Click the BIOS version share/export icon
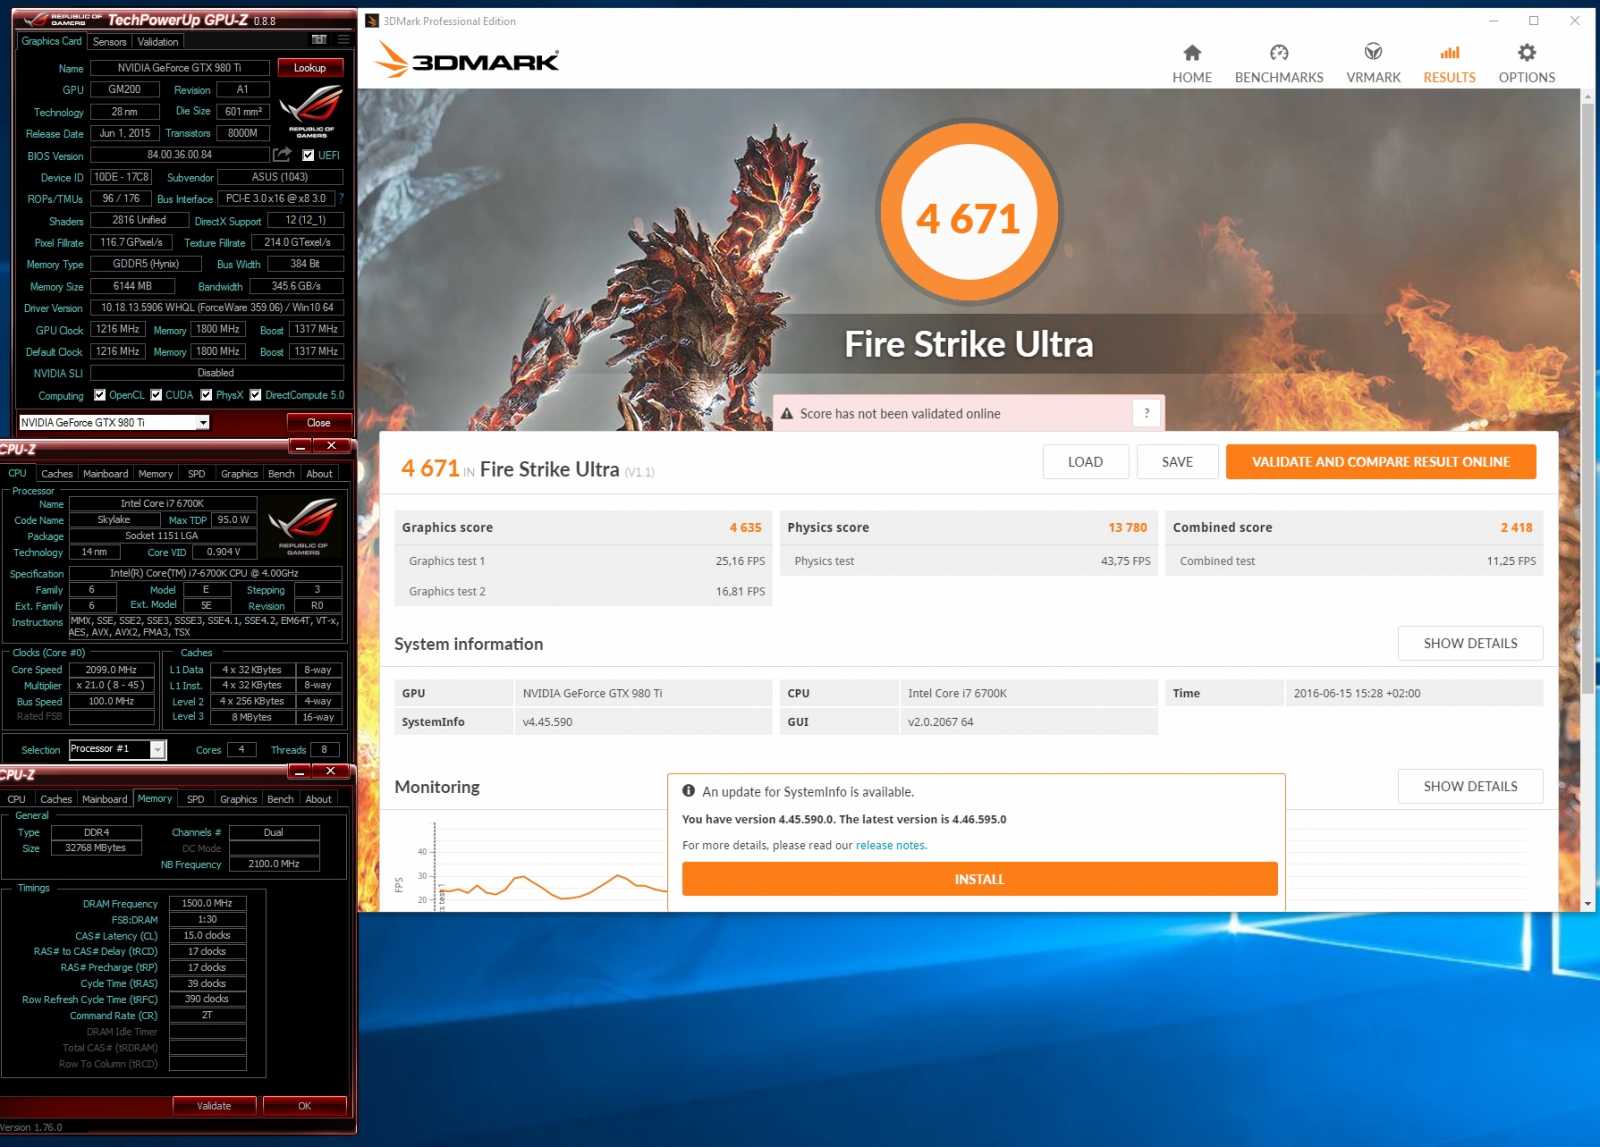This screenshot has height=1147, width=1600. click(x=282, y=155)
